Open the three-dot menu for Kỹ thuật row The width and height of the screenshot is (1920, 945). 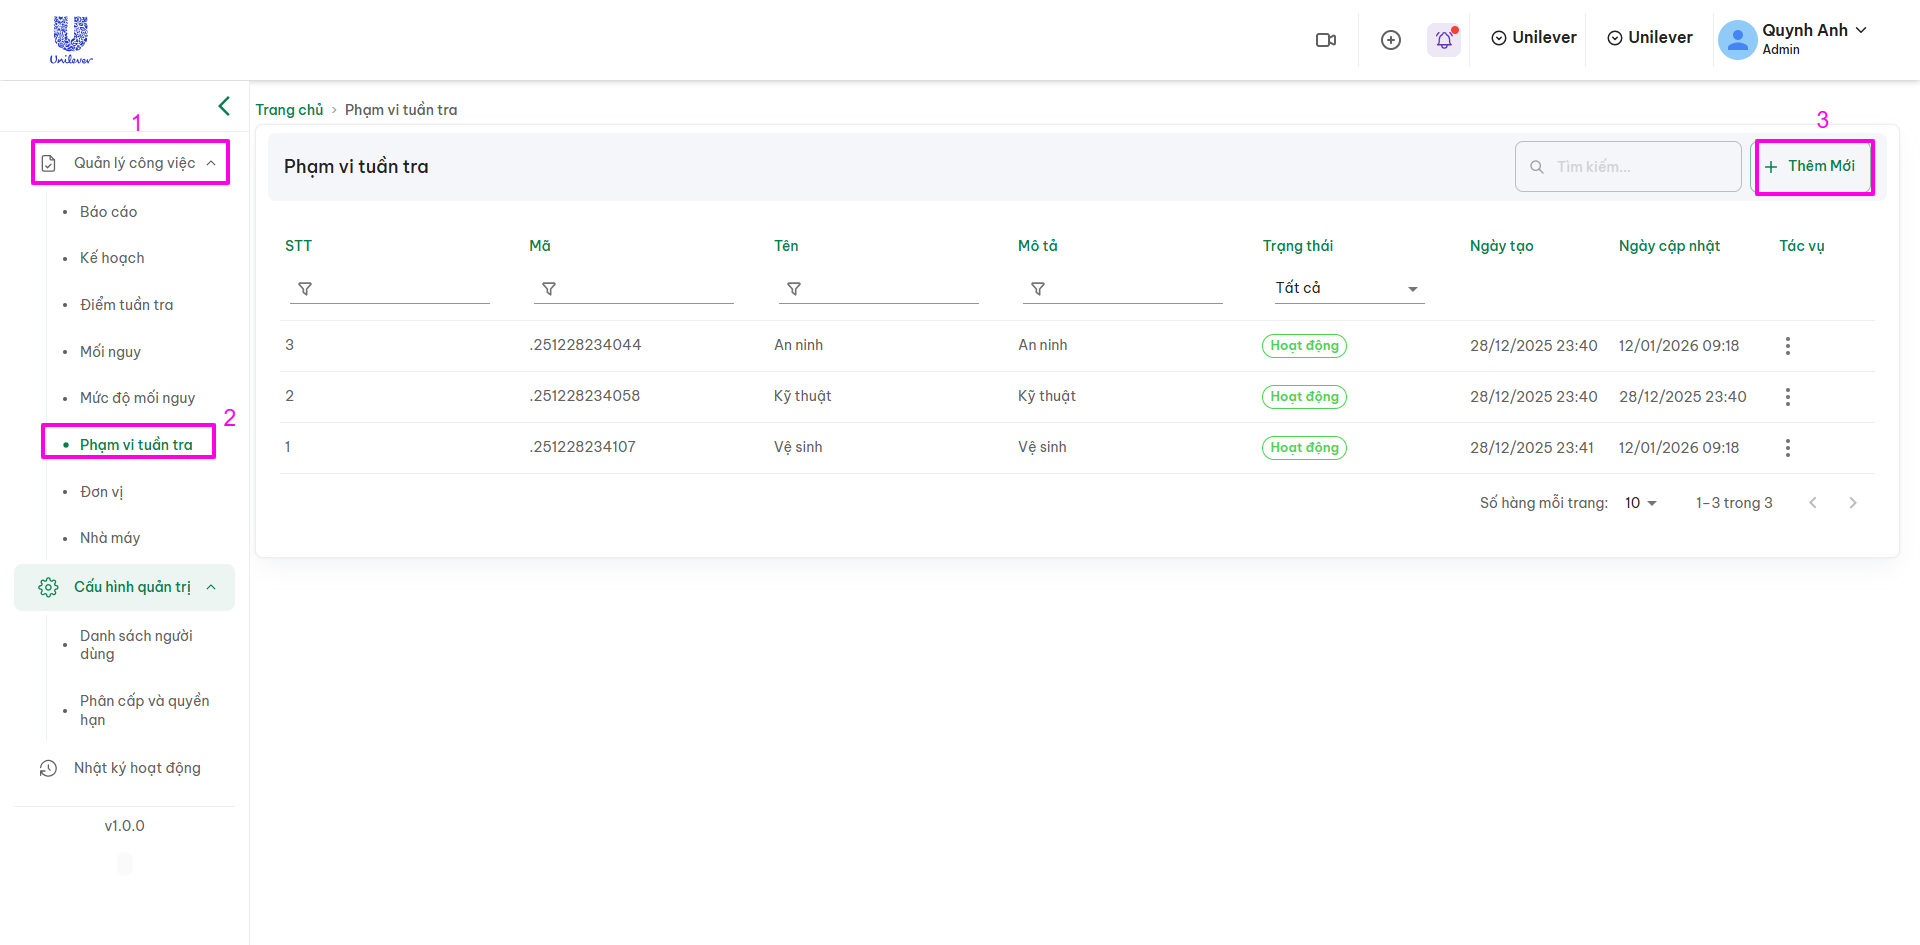click(x=1787, y=397)
